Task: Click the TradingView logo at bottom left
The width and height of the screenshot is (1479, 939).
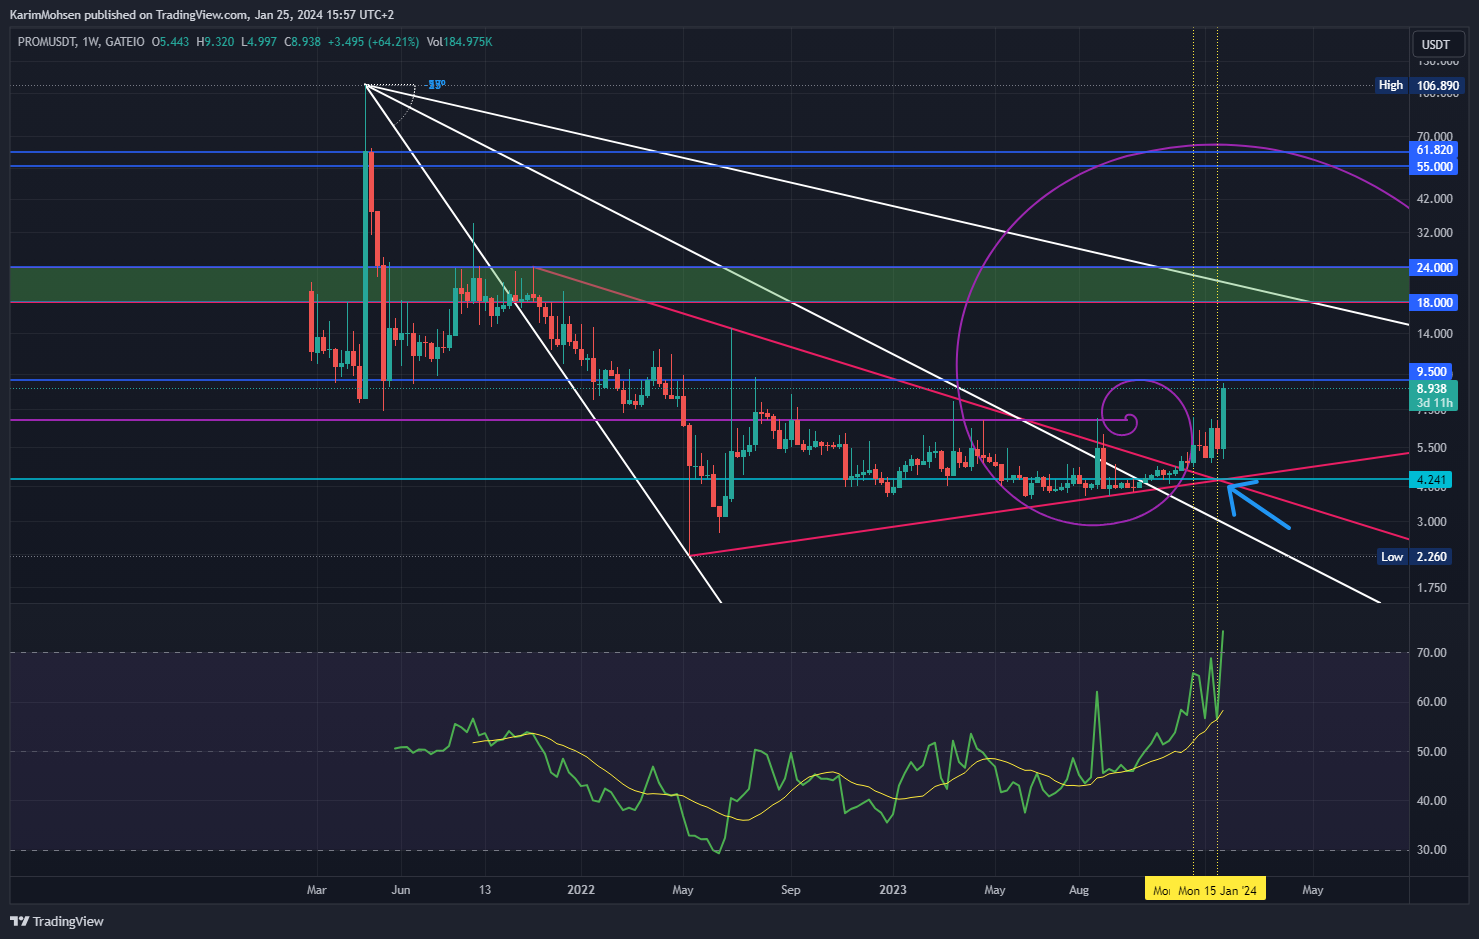Action: tap(58, 921)
